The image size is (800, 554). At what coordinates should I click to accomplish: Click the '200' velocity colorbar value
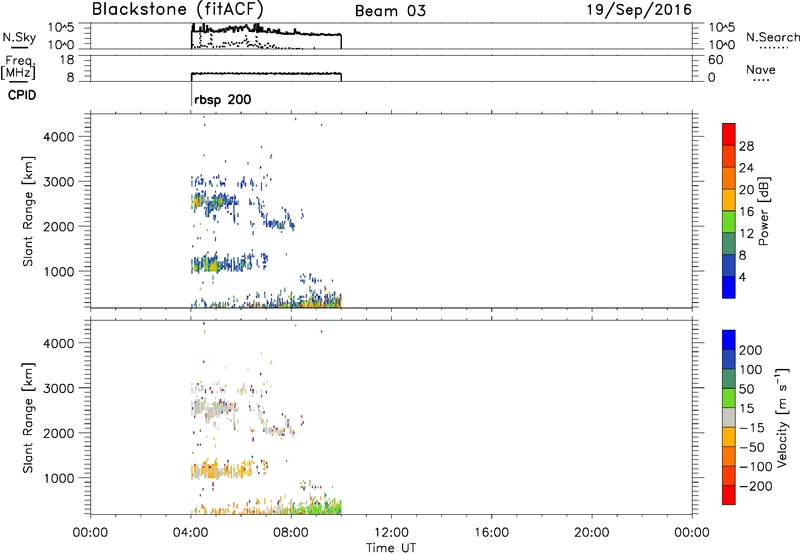(x=751, y=350)
